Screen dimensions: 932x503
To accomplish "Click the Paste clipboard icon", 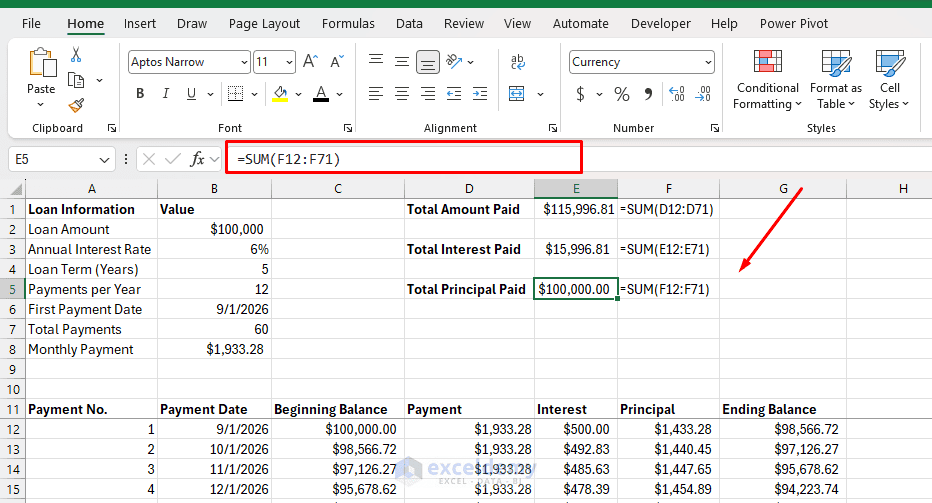I will 42,62.
